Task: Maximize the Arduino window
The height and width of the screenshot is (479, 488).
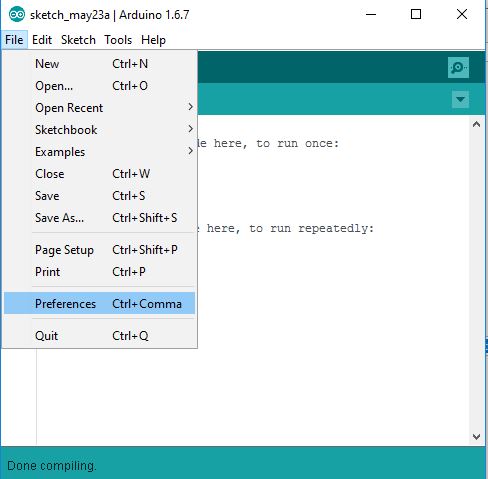Action: pos(416,14)
